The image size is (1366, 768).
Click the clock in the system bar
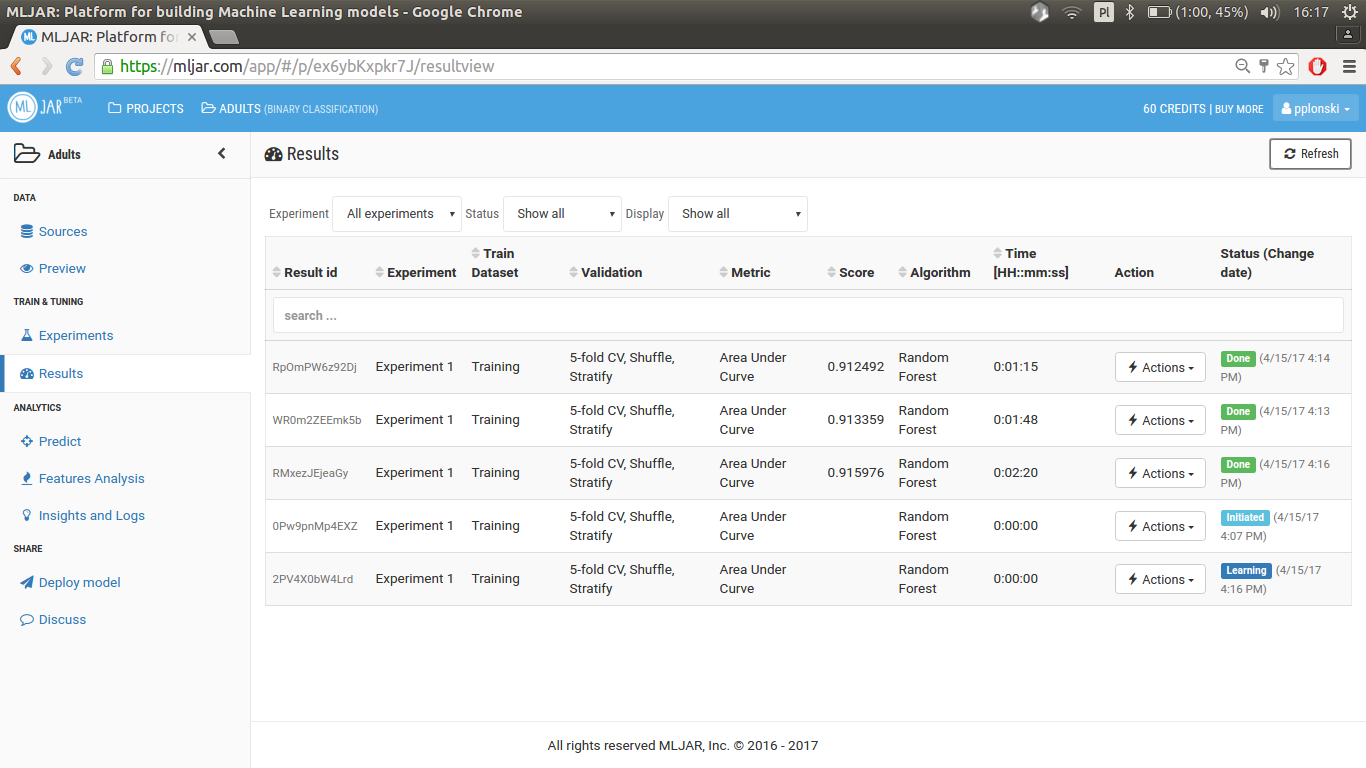[1311, 12]
